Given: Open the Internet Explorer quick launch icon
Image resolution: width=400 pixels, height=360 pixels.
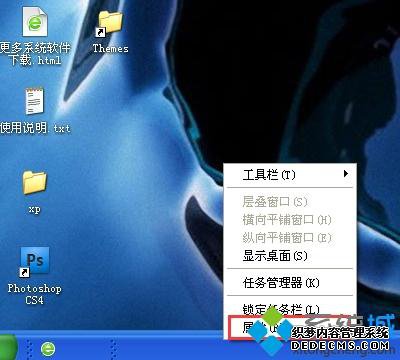Looking at the screenshot, I should pyautogui.click(x=48, y=349).
